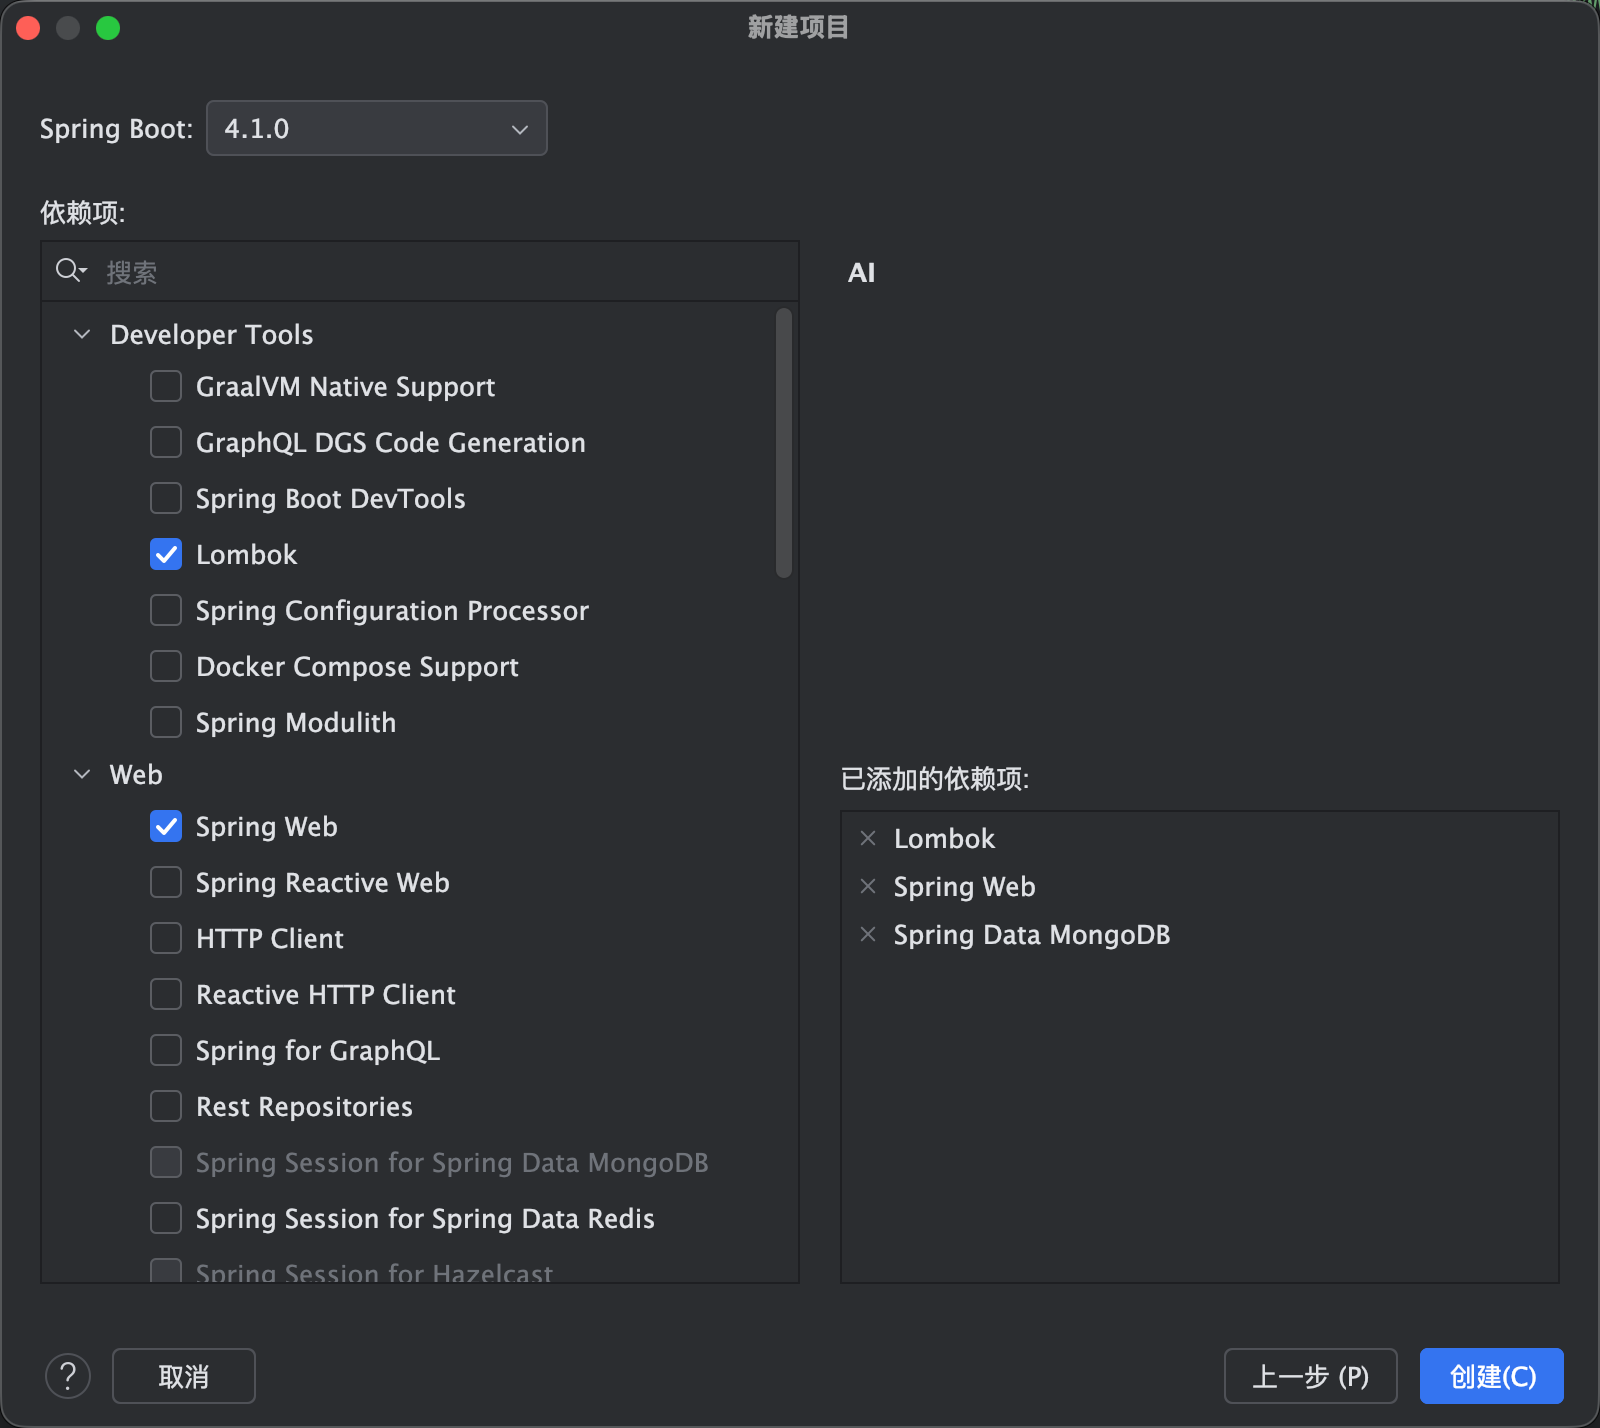Enable Docker Compose Support checkbox
The width and height of the screenshot is (1600, 1428).
(166, 666)
